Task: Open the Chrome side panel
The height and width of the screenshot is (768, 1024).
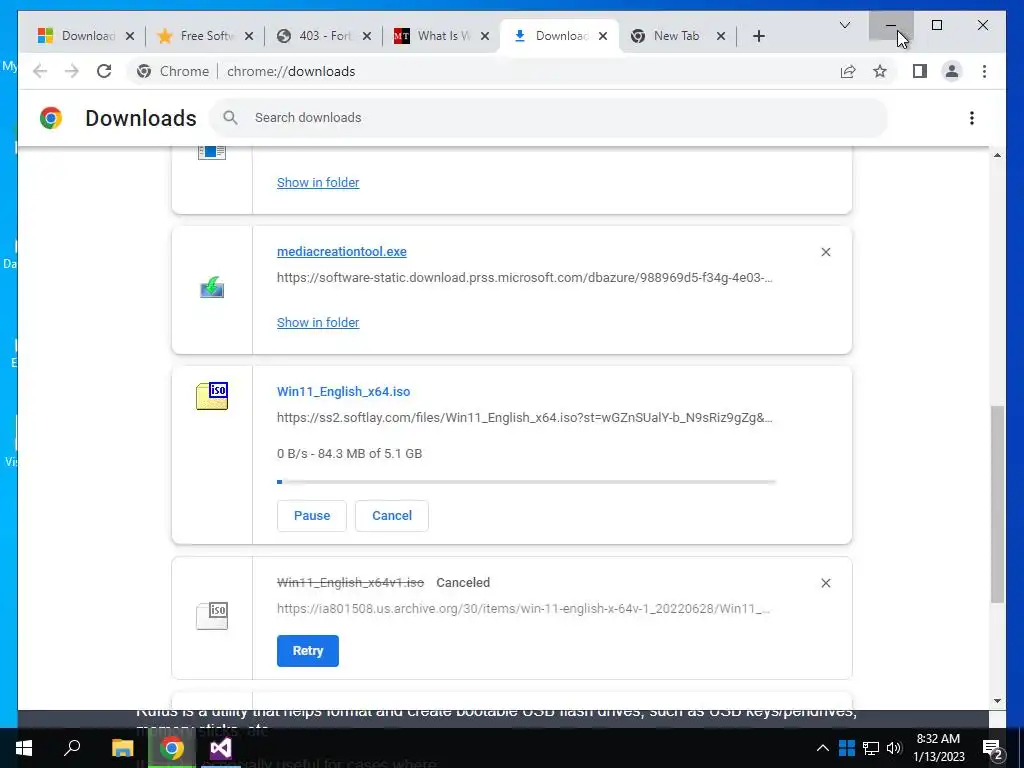Action: tap(920, 71)
